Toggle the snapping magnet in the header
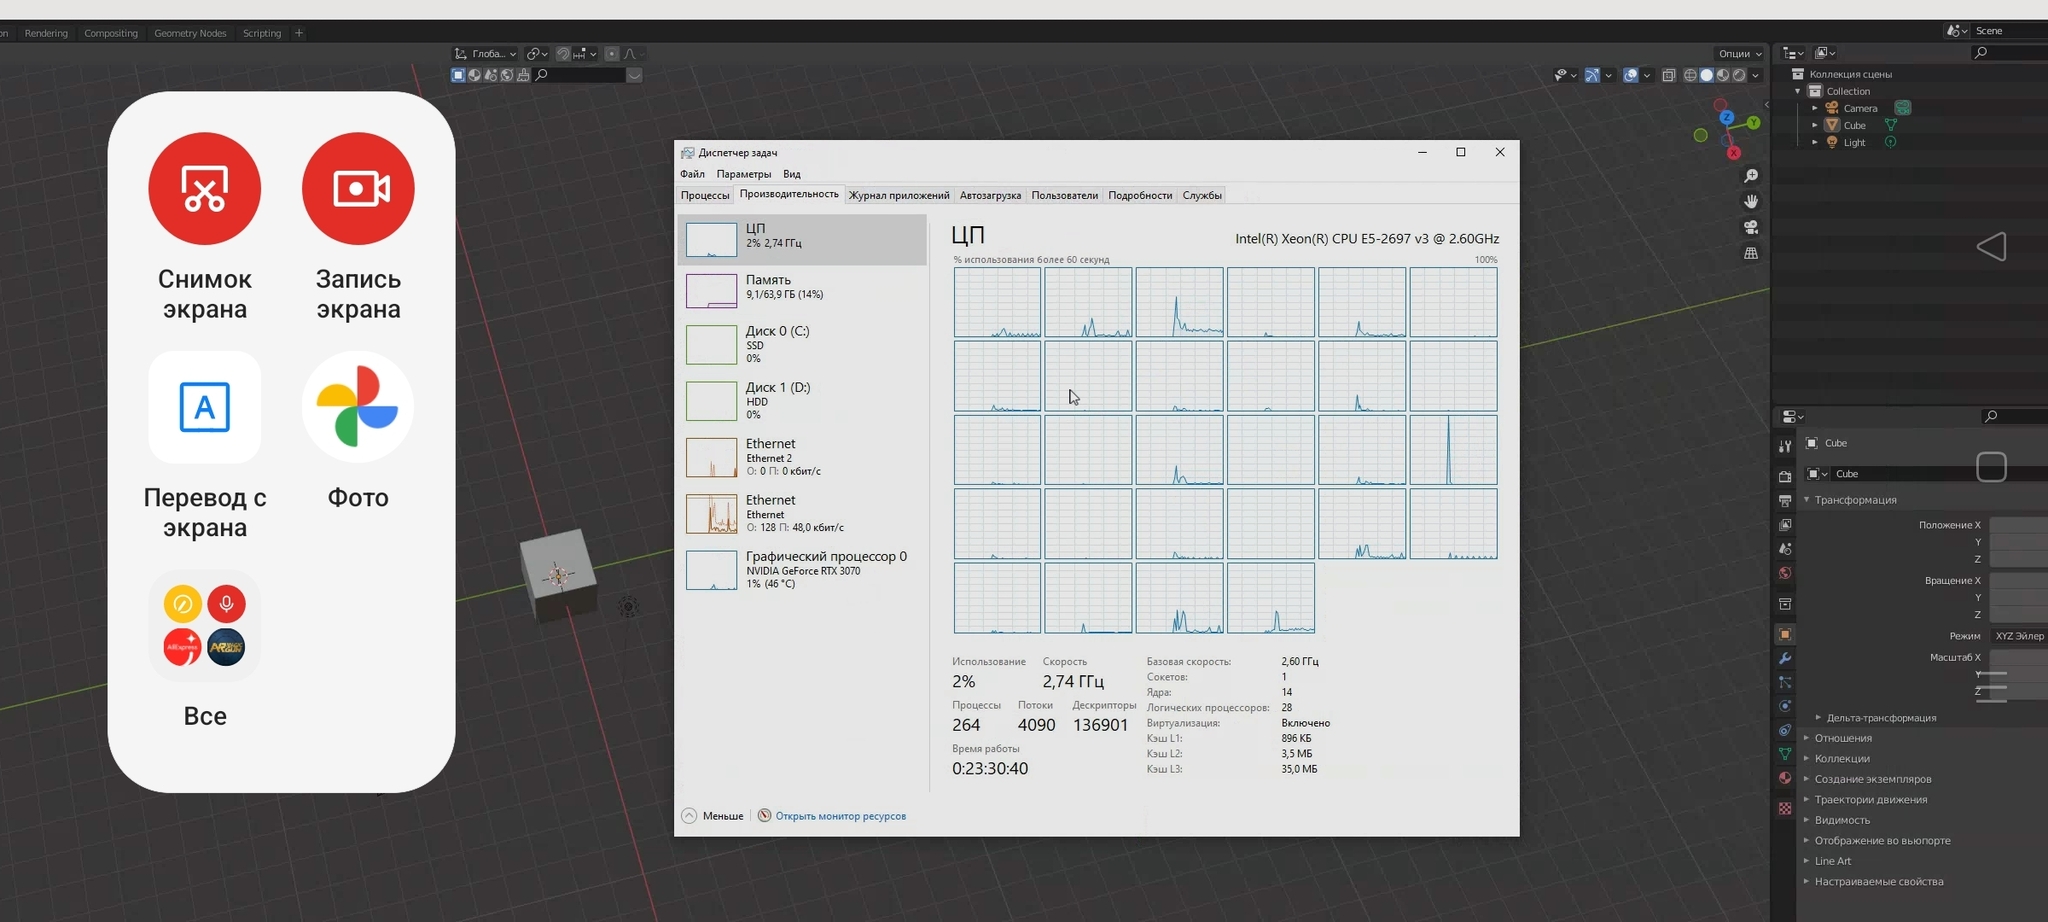The image size is (2048, 922). 563,54
